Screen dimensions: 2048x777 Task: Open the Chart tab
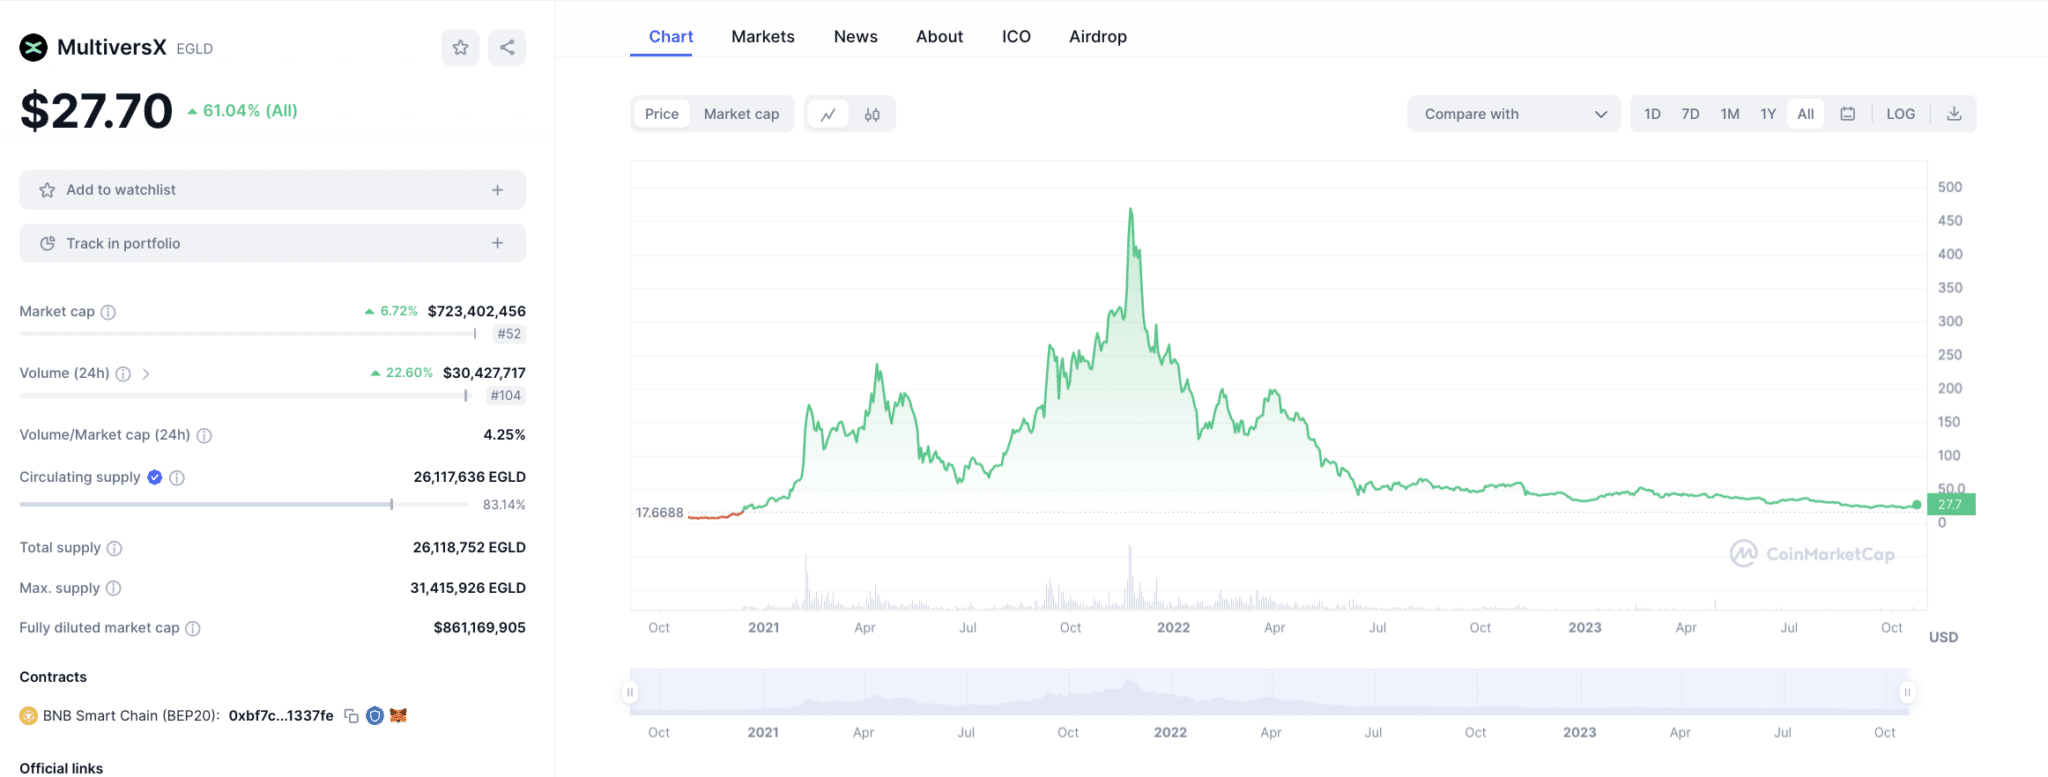pos(671,36)
